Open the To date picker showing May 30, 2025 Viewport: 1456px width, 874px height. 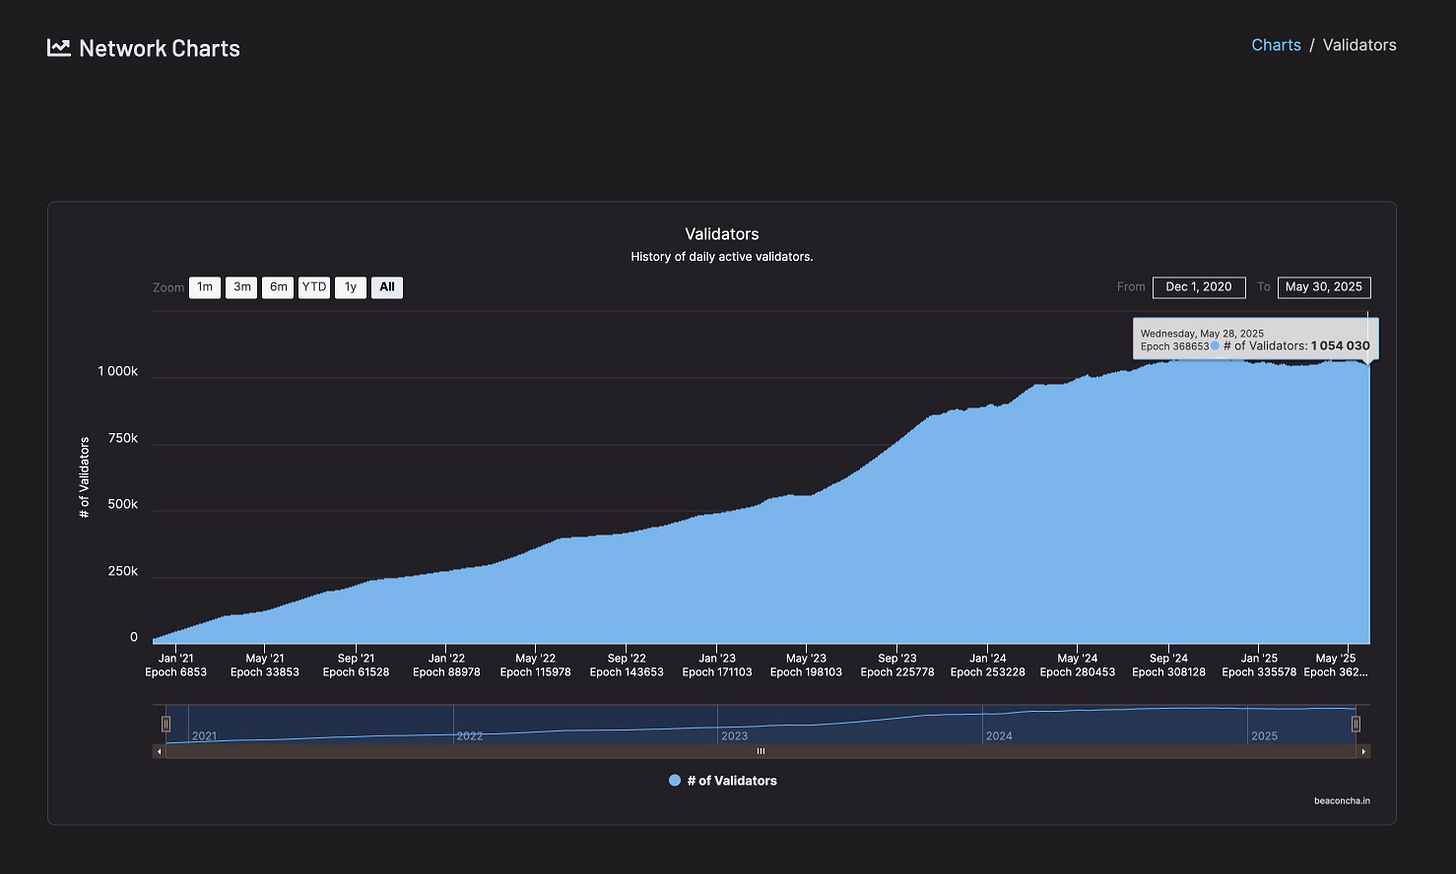pos(1324,287)
